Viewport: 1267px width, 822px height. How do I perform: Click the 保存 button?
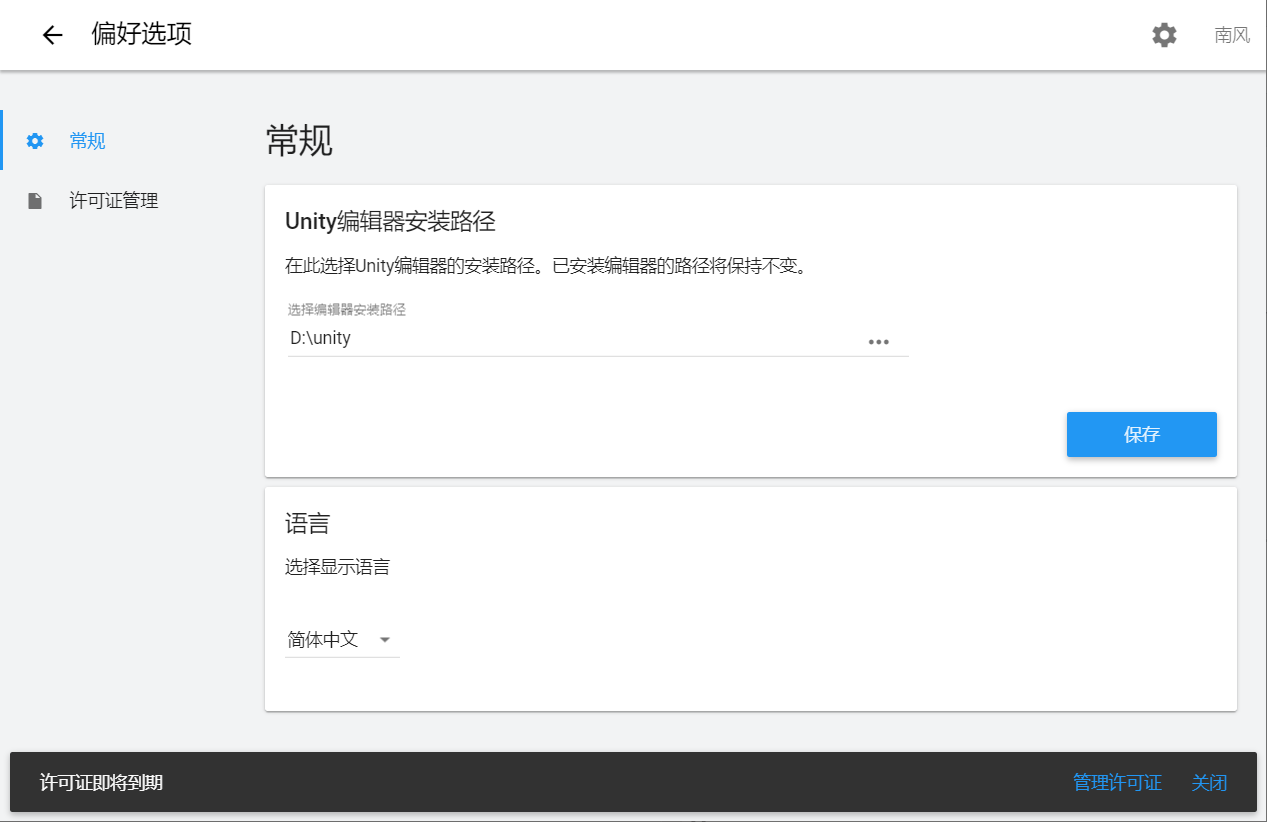pos(1141,434)
